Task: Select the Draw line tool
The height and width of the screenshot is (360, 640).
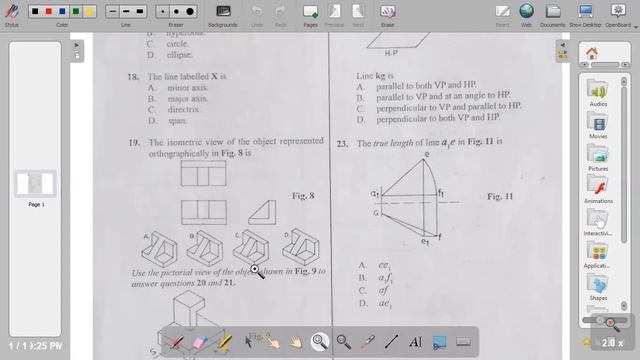Action: coord(391,341)
